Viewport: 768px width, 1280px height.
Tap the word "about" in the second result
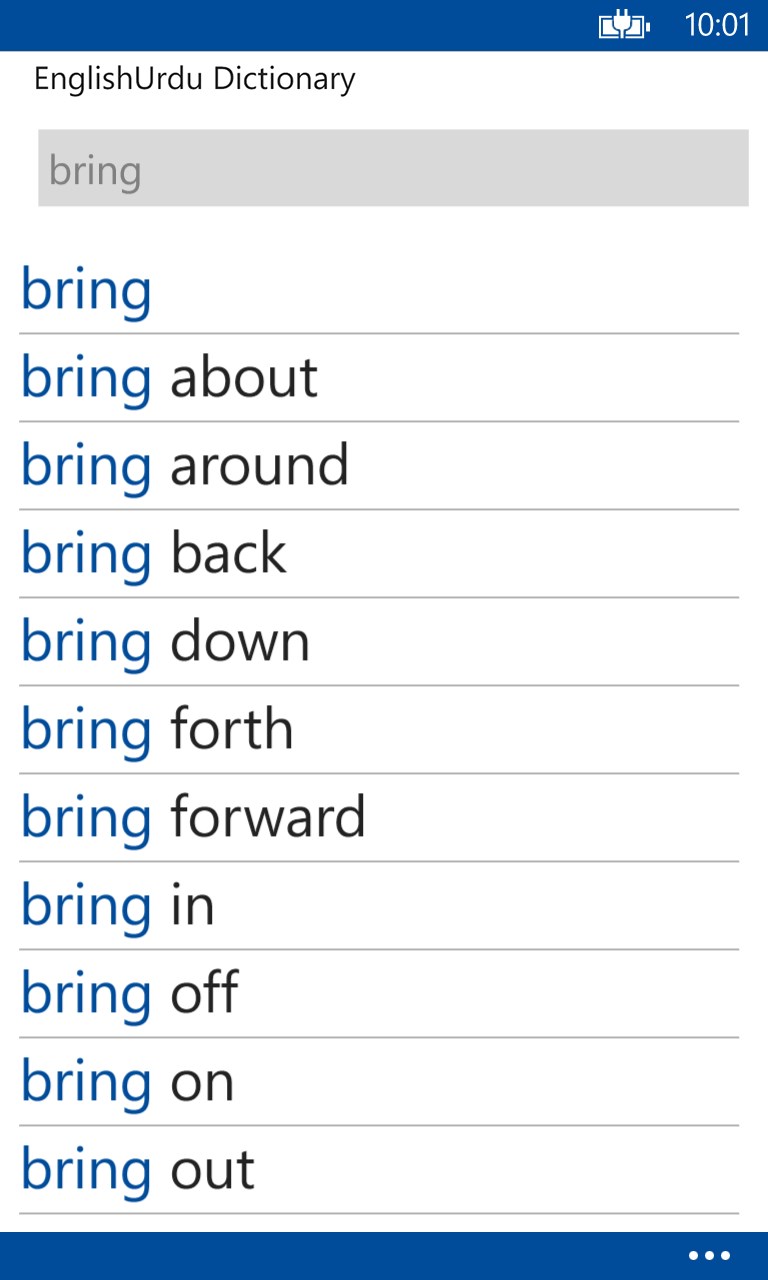pyautogui.click(x=244, y=378)
